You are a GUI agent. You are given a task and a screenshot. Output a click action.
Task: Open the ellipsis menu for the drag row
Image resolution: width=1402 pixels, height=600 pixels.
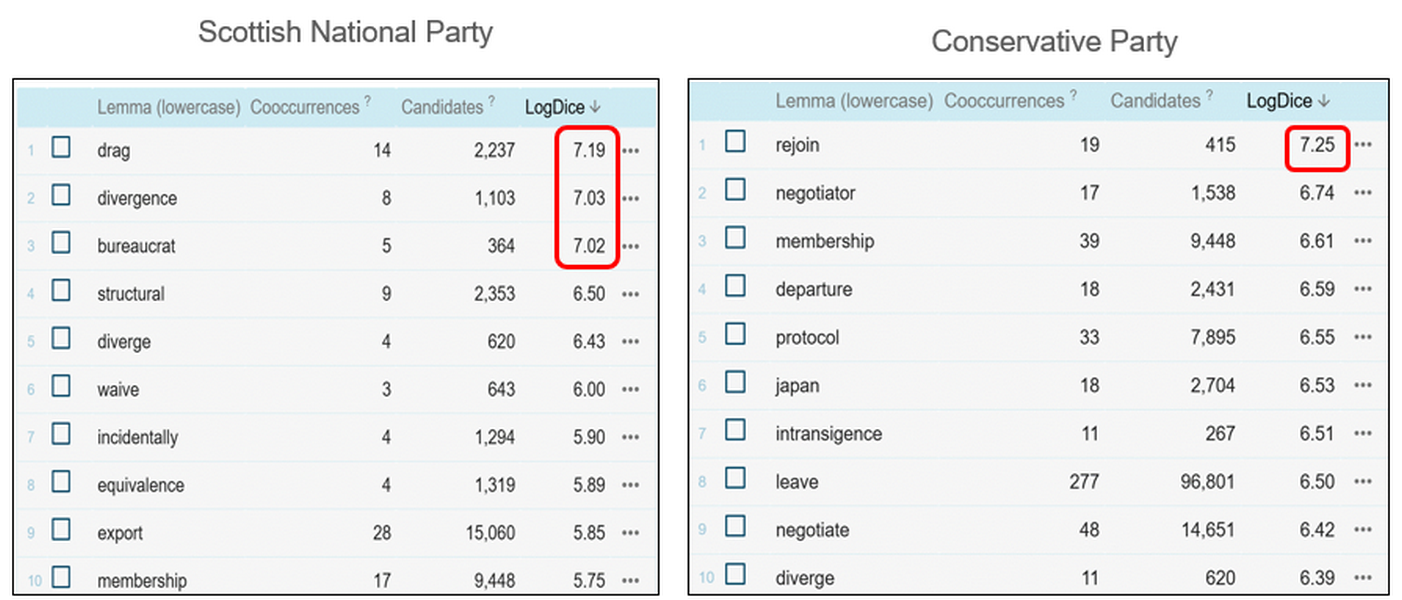631,150
